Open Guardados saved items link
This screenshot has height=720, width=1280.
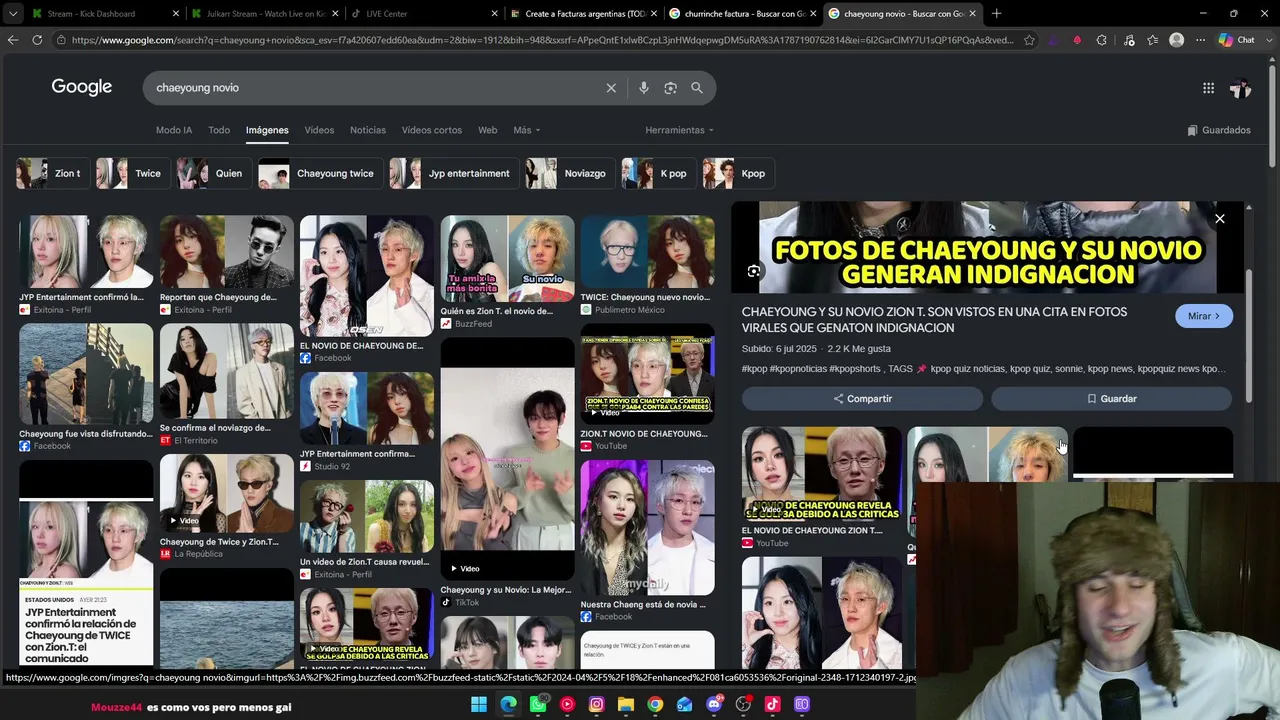click(1219, 130)
